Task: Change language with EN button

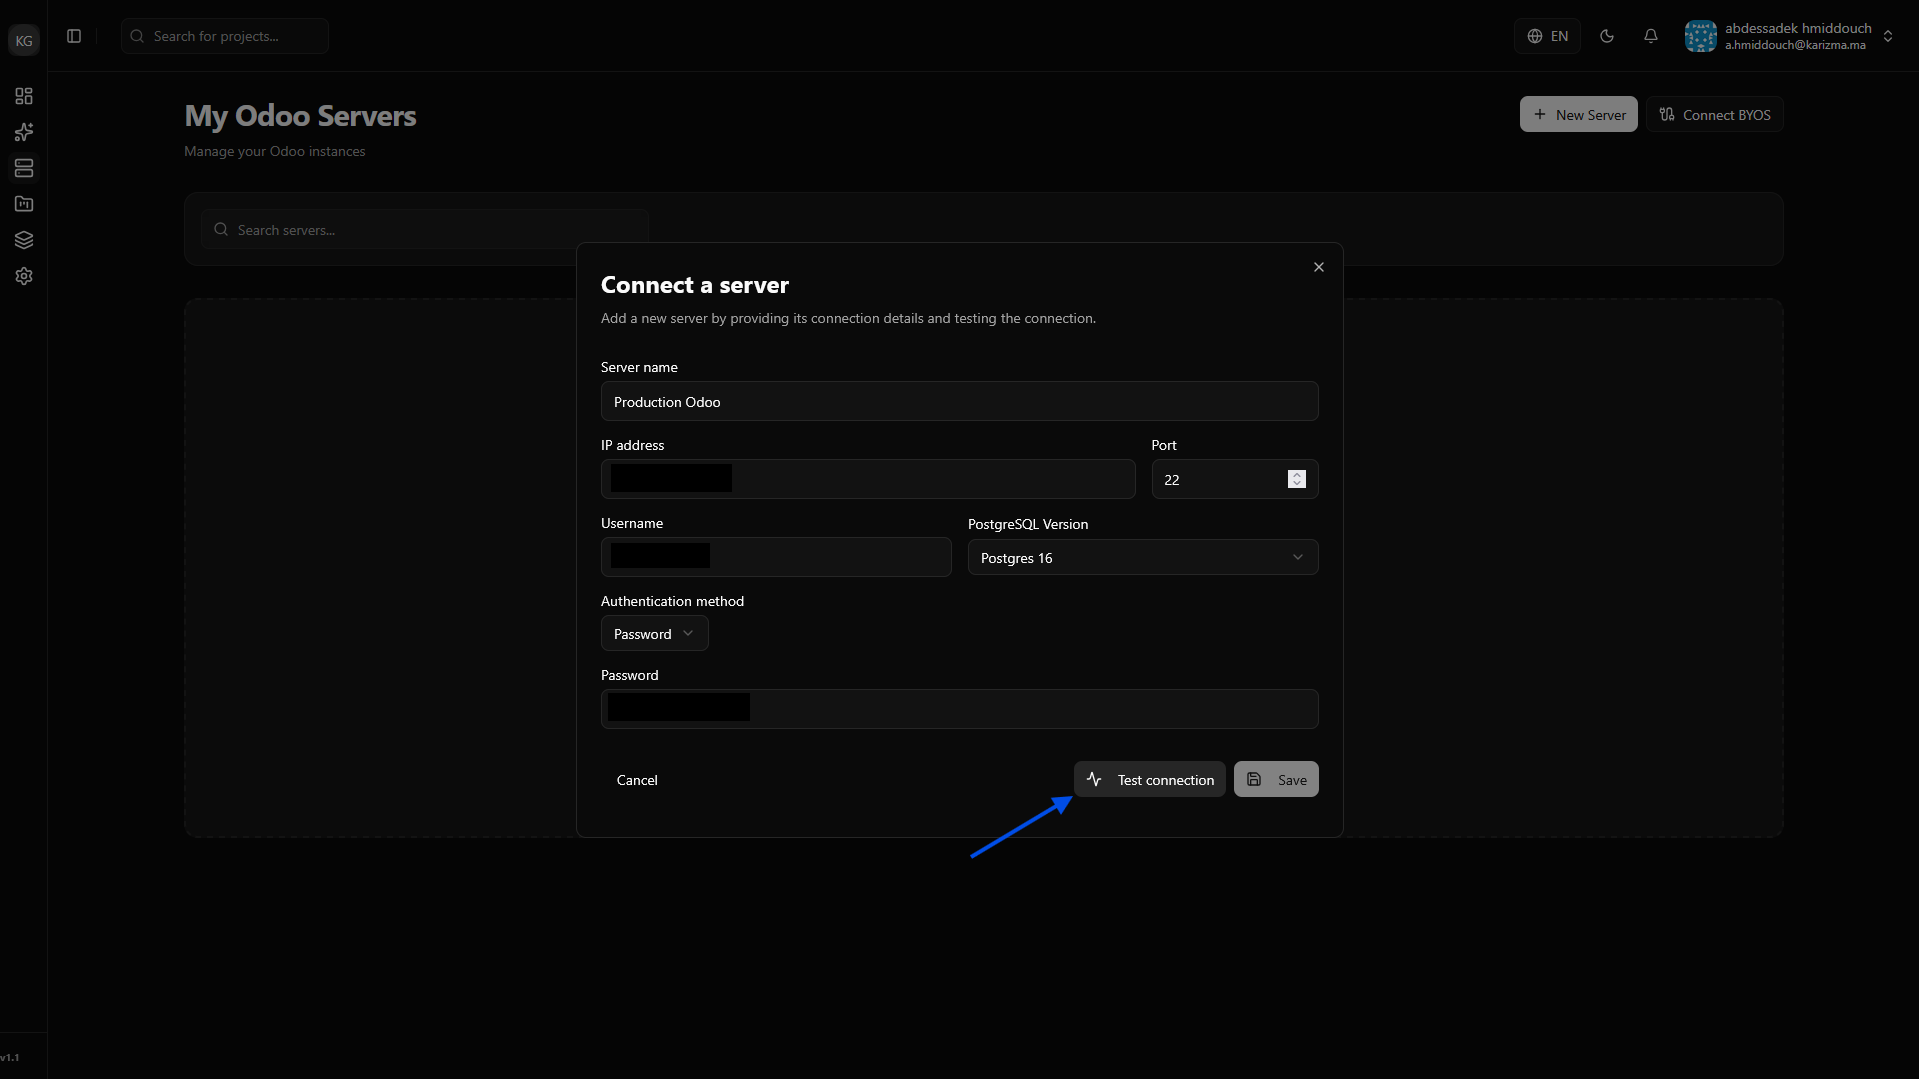Action: coord(1547,36)
